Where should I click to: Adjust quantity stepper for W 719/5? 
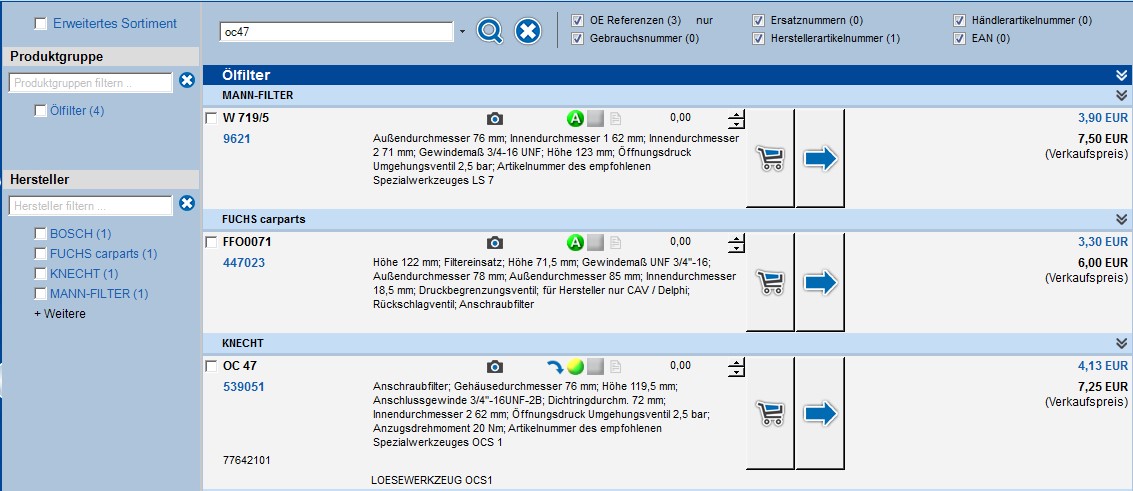click(736, 120)
